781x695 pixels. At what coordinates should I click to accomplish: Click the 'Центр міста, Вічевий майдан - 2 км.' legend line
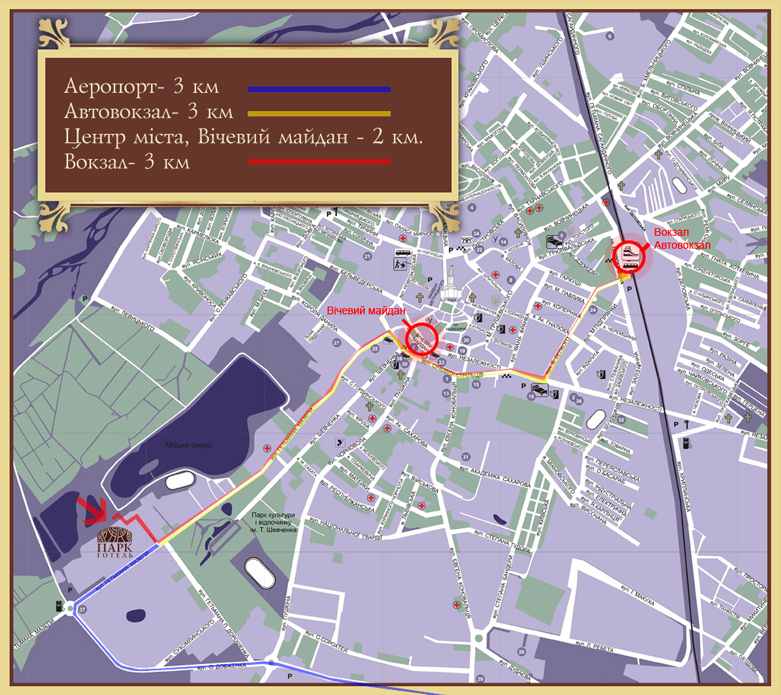pyautogui.click(x=244, y=137)
